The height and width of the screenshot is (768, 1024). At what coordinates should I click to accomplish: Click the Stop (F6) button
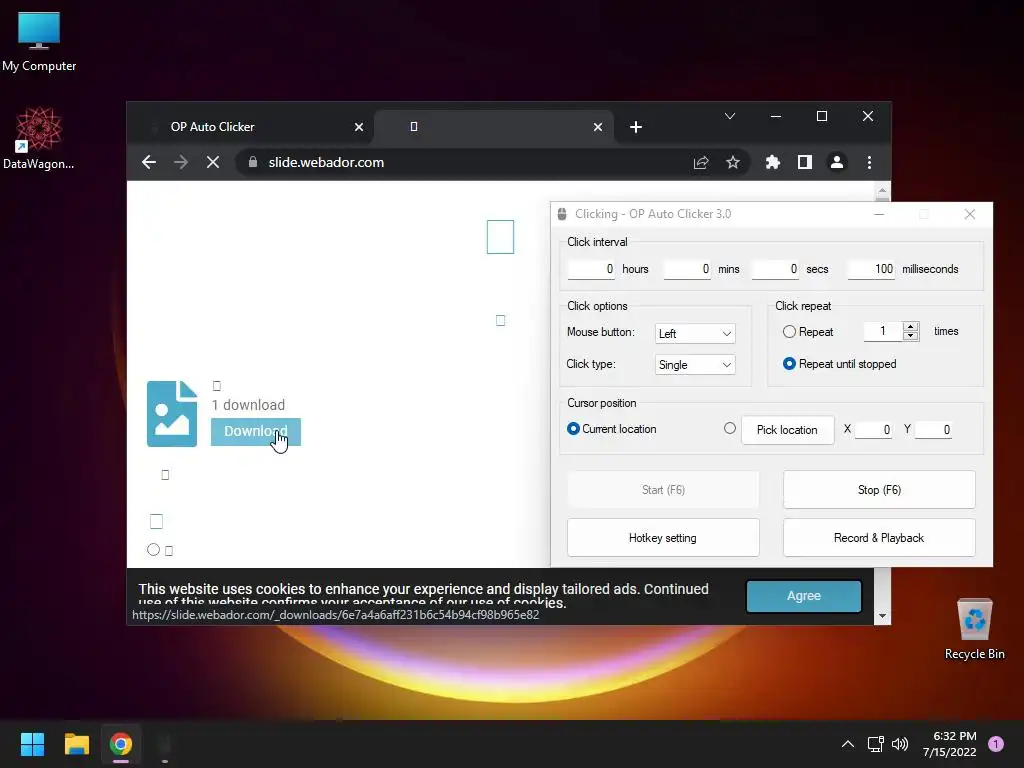coord(879,490)
